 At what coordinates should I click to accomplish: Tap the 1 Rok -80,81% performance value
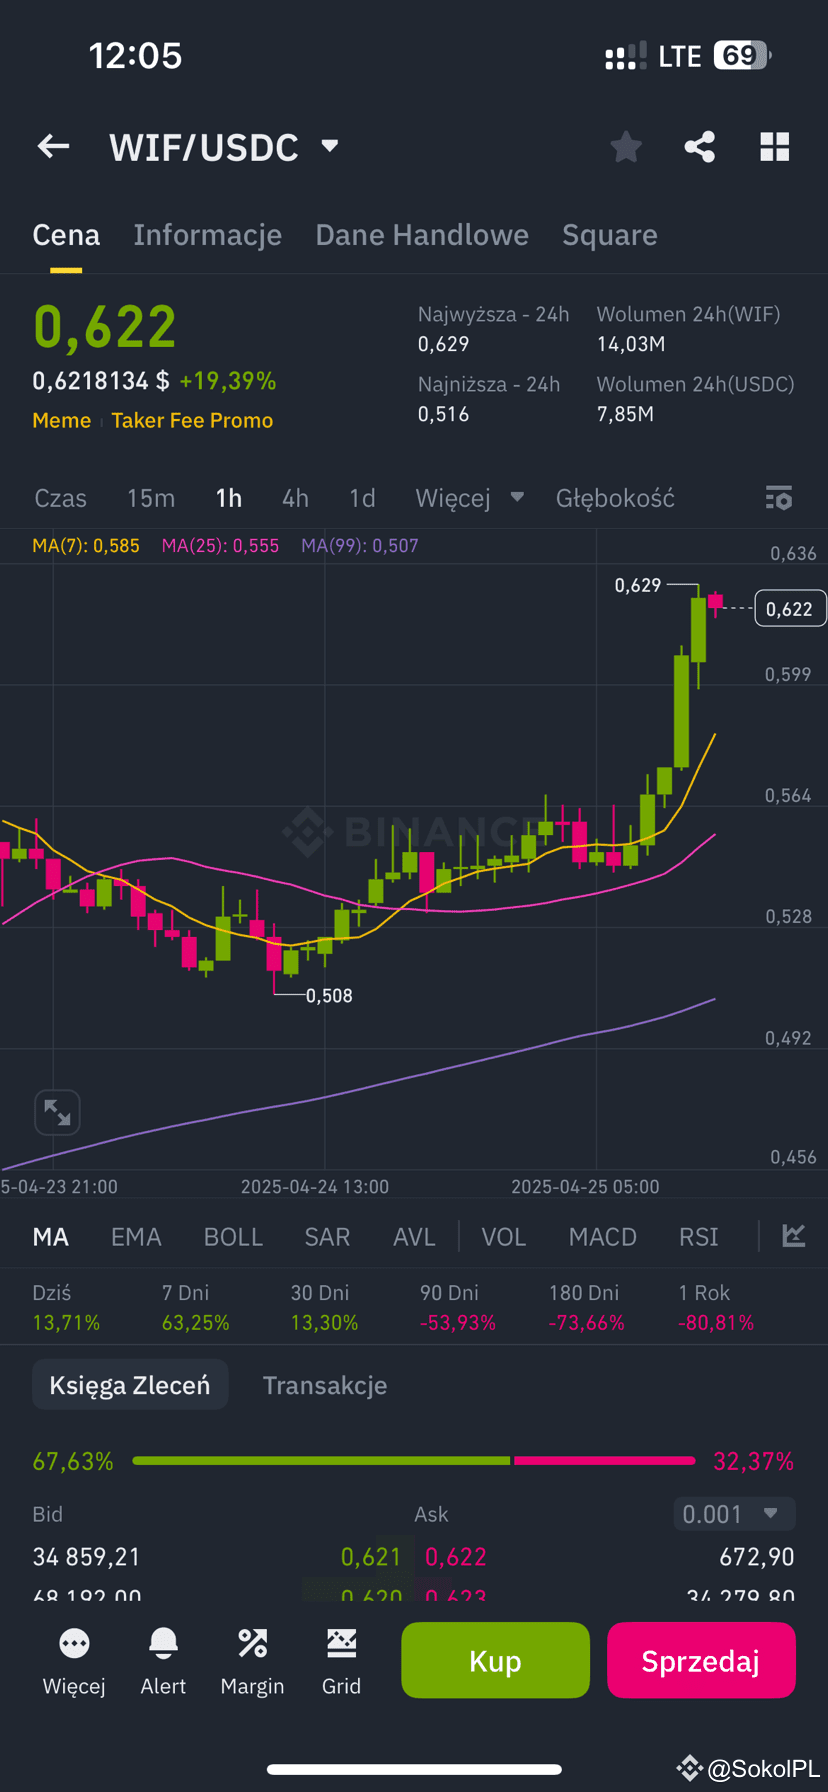tap(716, 1322)
